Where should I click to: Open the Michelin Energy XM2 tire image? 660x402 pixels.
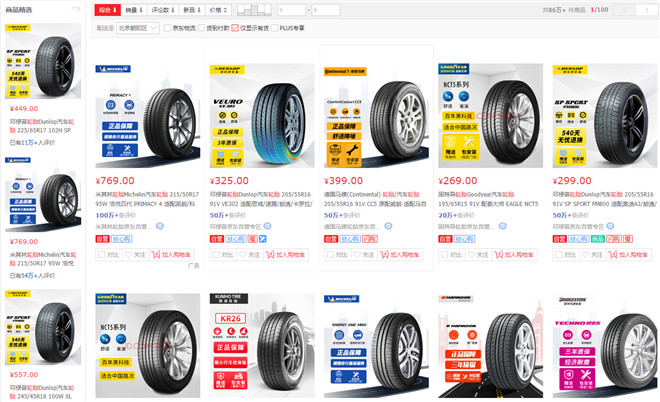376,346
